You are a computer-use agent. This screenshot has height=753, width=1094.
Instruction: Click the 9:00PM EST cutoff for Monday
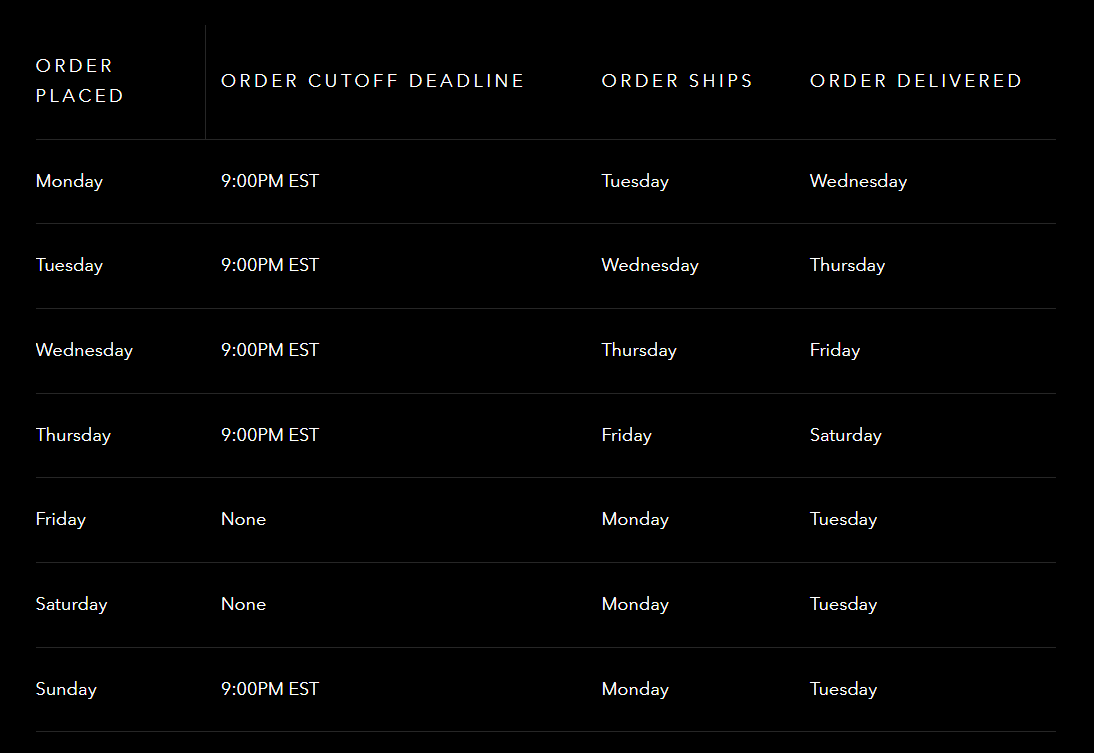coord(270,181)
